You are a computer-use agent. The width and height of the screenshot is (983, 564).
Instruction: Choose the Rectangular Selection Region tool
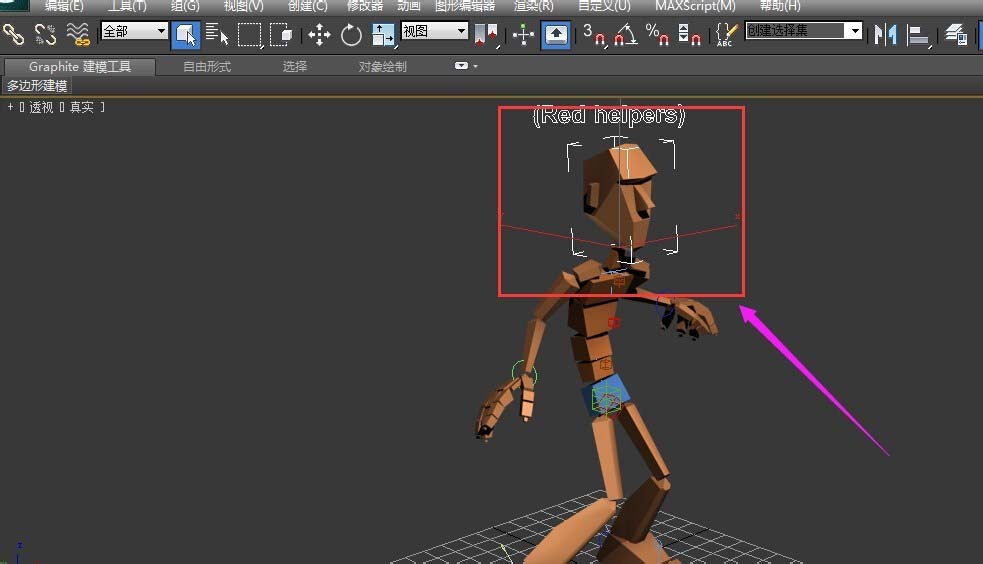pos(250,35)
